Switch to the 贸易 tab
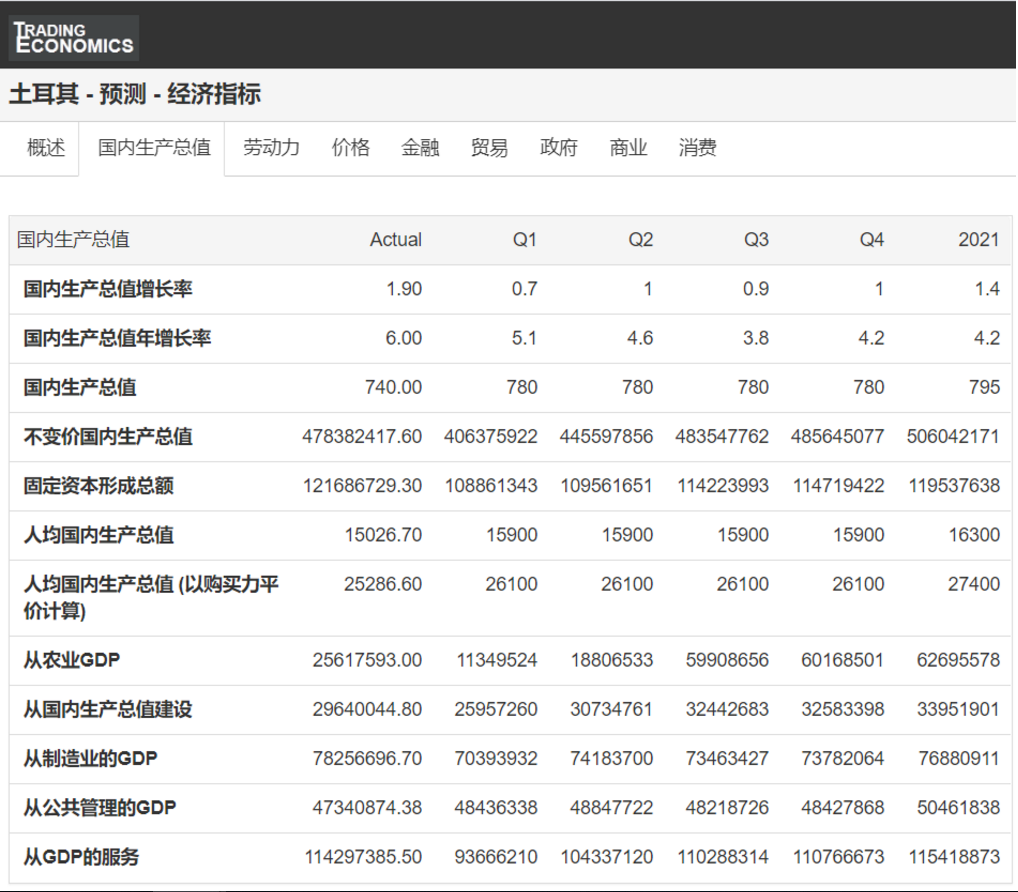This screenshot has height=892, width=1018. (489, 148)
